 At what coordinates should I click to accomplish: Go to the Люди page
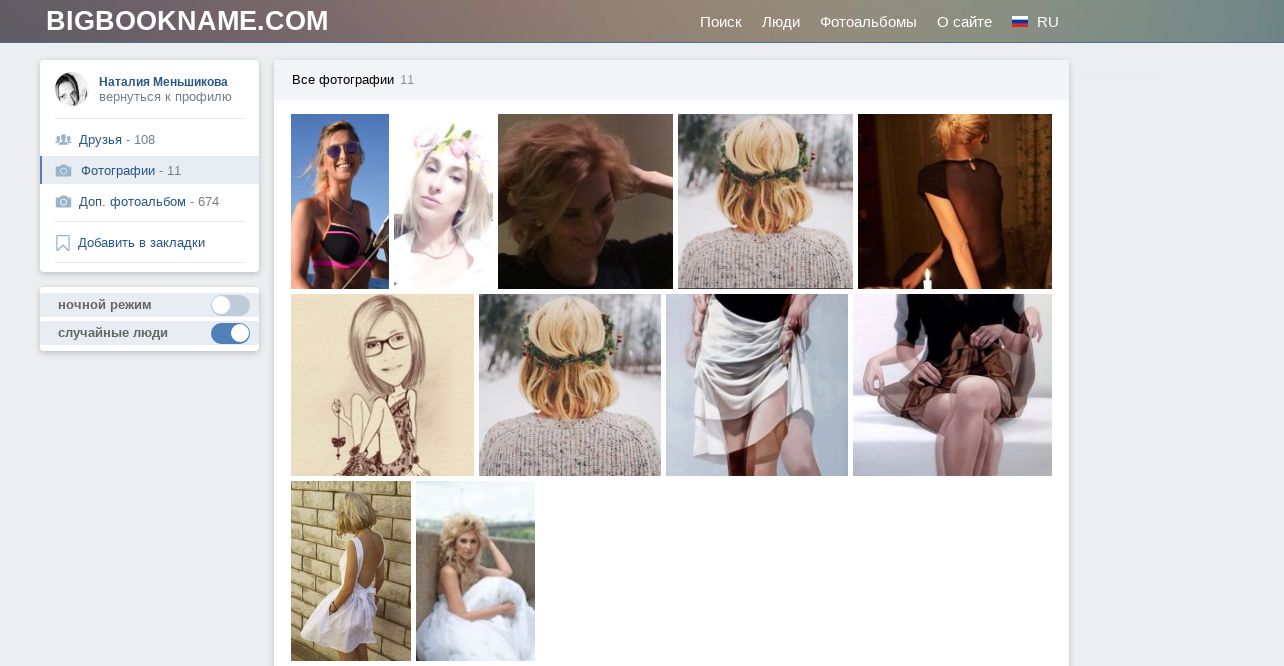click(781, 22)
